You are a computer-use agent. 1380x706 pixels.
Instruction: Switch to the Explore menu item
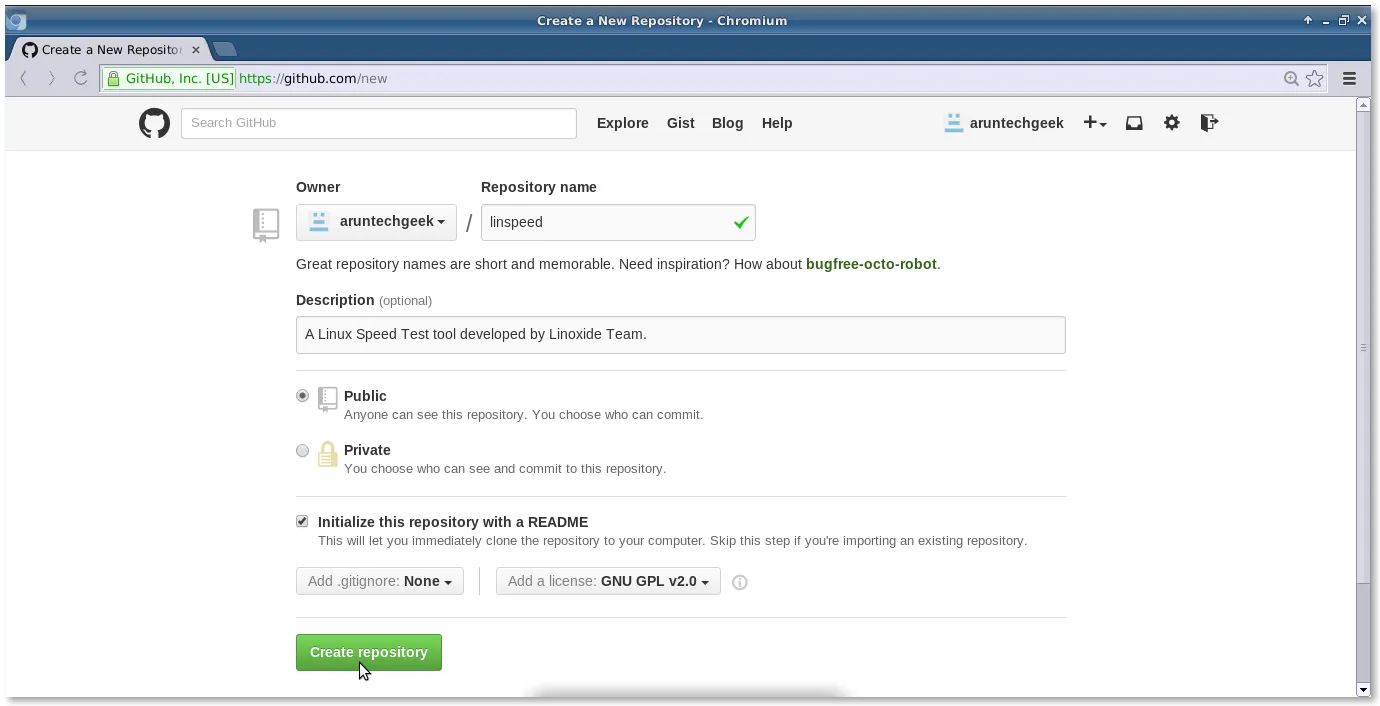tap(622, 123)
